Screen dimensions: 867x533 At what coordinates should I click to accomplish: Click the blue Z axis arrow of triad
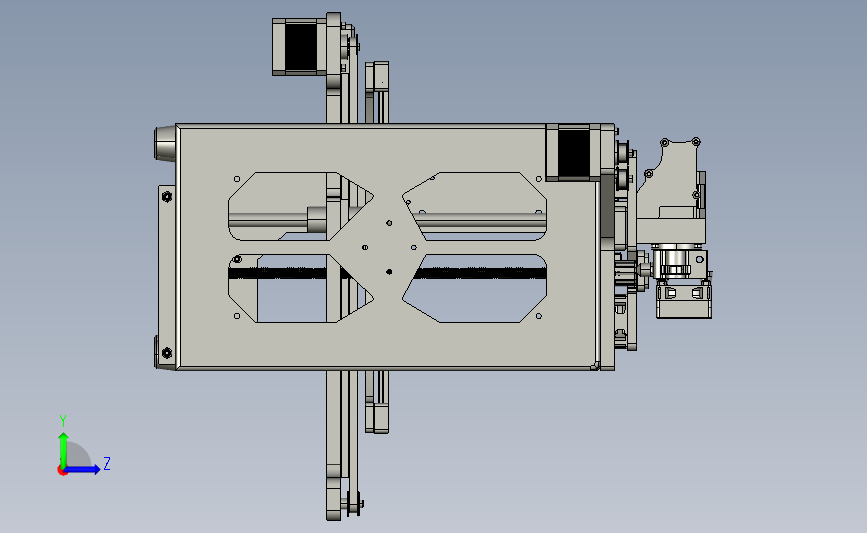83,470
